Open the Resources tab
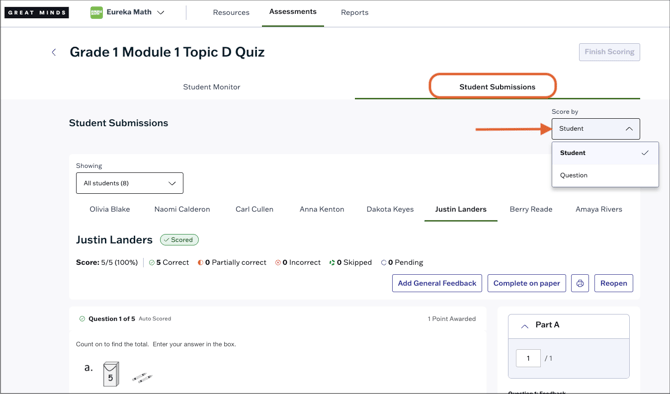 [231, 12]
